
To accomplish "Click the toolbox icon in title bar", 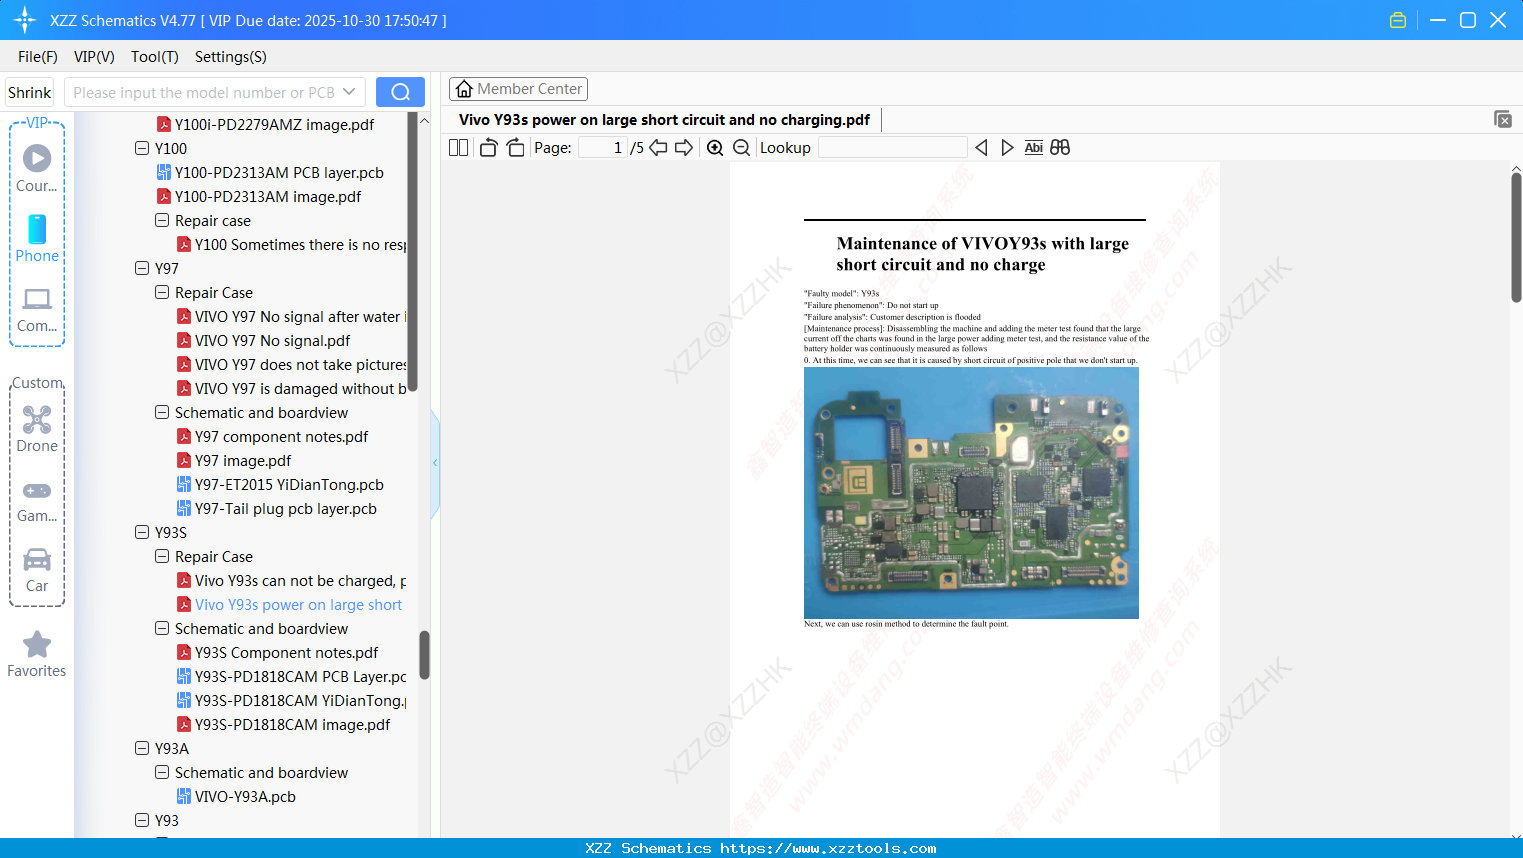I will coord(1398,20).
